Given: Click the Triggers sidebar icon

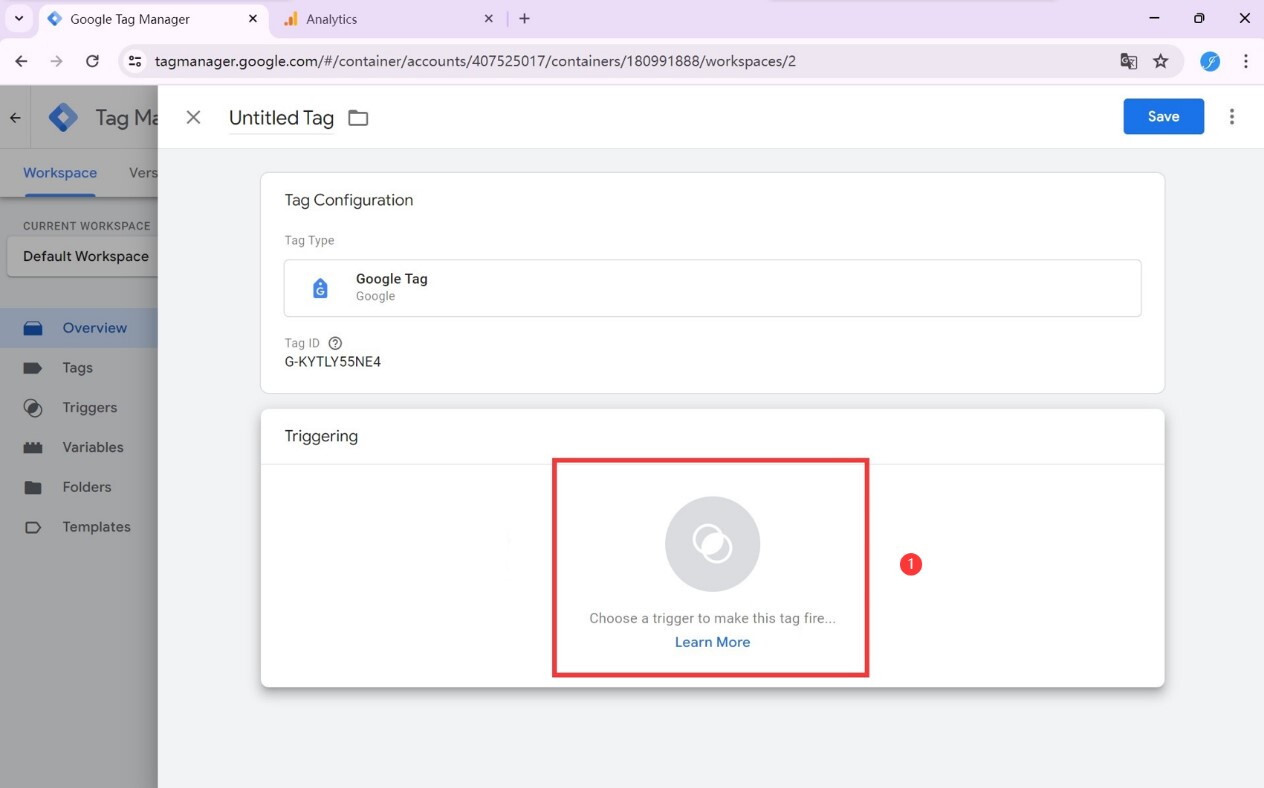Looking at the screenshot, I should [33, 408].
